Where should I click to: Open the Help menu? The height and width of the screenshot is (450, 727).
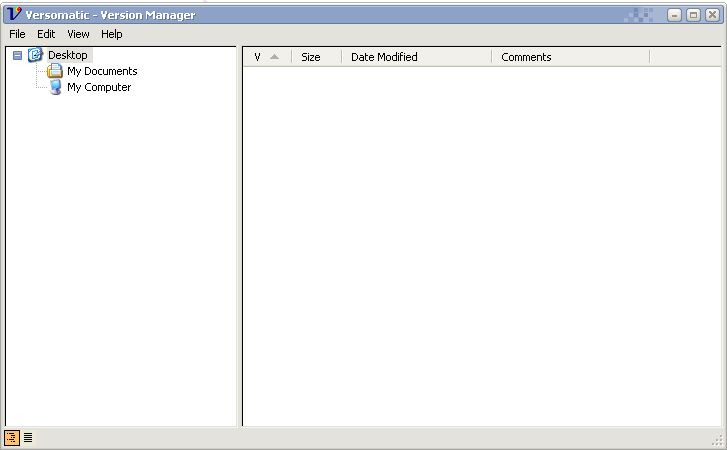point(112,34)
